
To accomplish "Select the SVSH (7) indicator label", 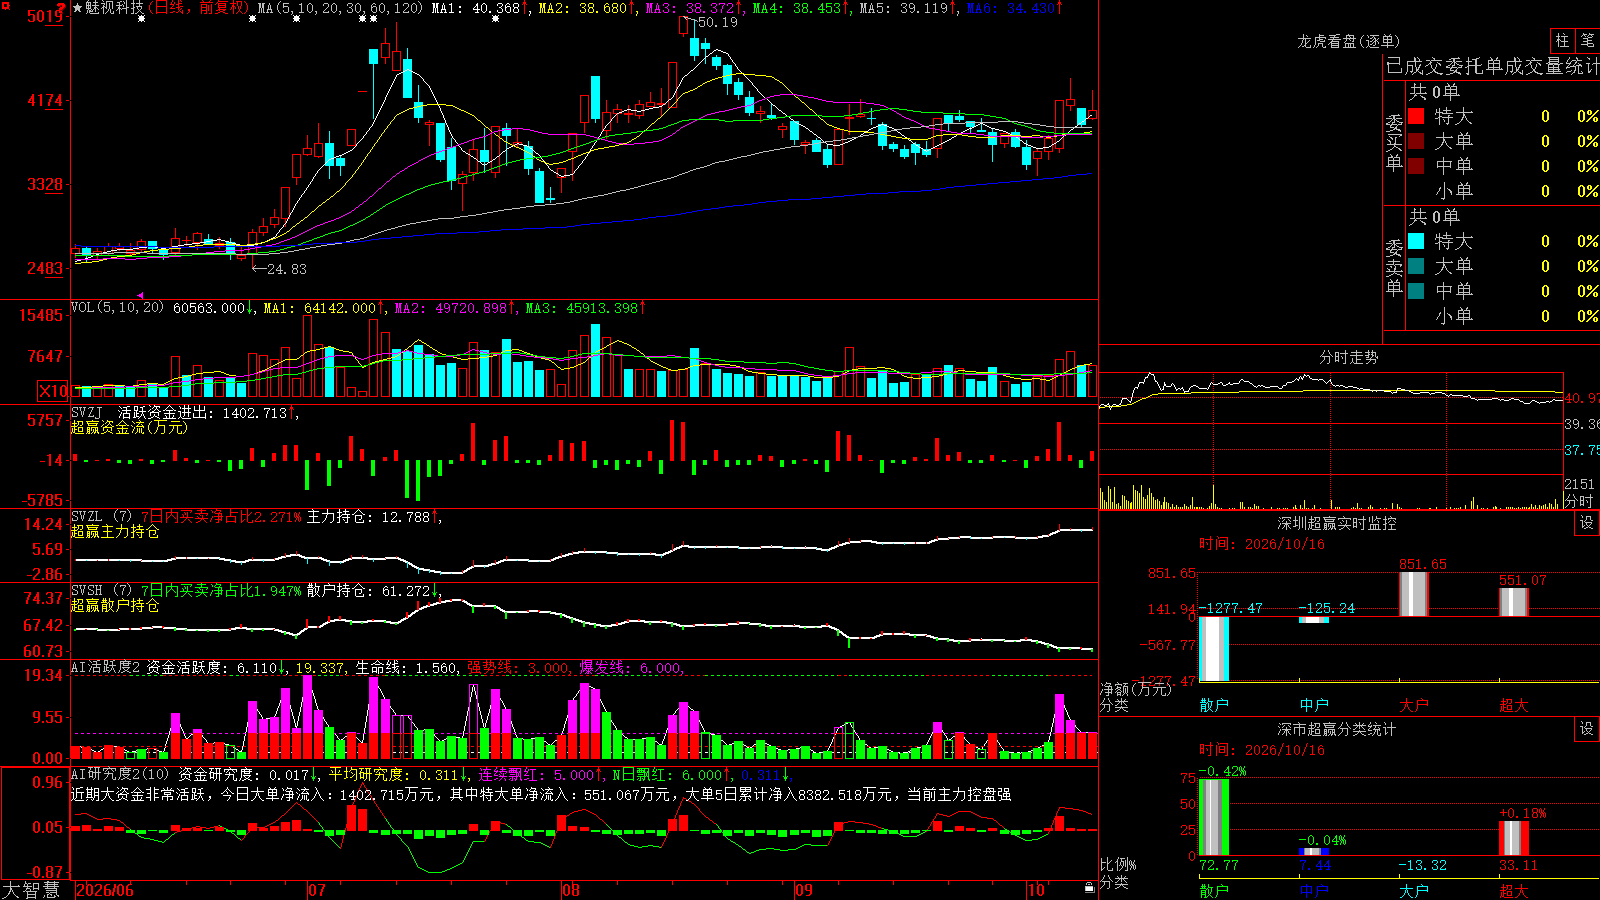I will 102,591.
